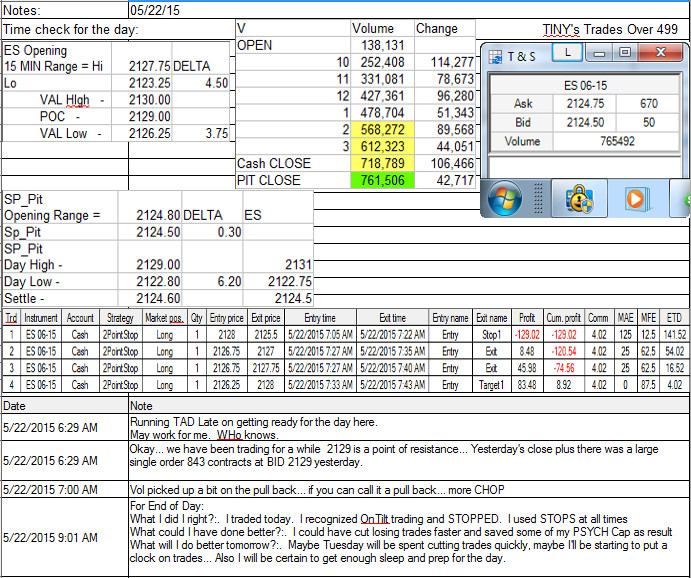Select the 83.48 profit cell
Viewport: 691px width, 578px height.
coord(527,385)
